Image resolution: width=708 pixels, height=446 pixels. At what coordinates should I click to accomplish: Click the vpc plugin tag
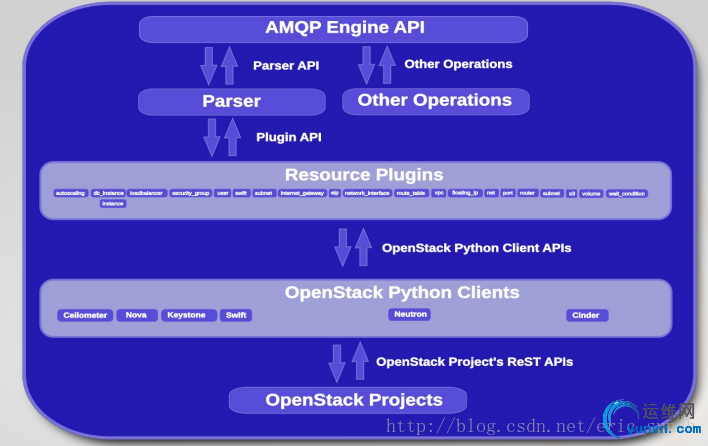click(438, 193)
